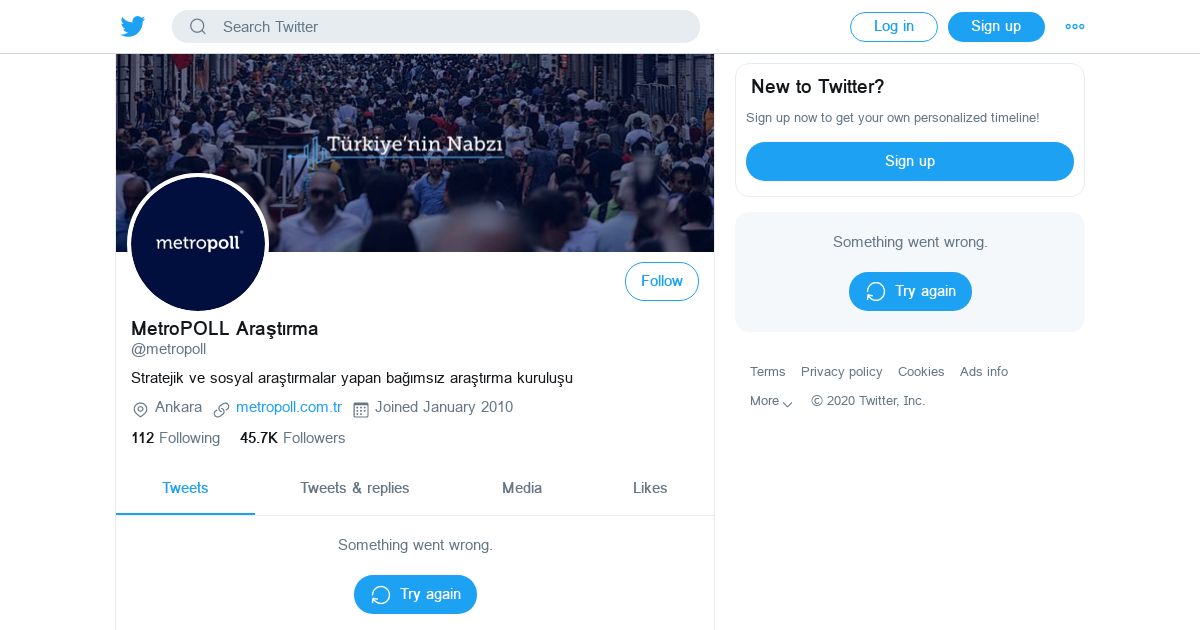This screenshot has height=630, width=1200.
Task: Click the calendar icon next to Joined date
Action: (361, 409)
